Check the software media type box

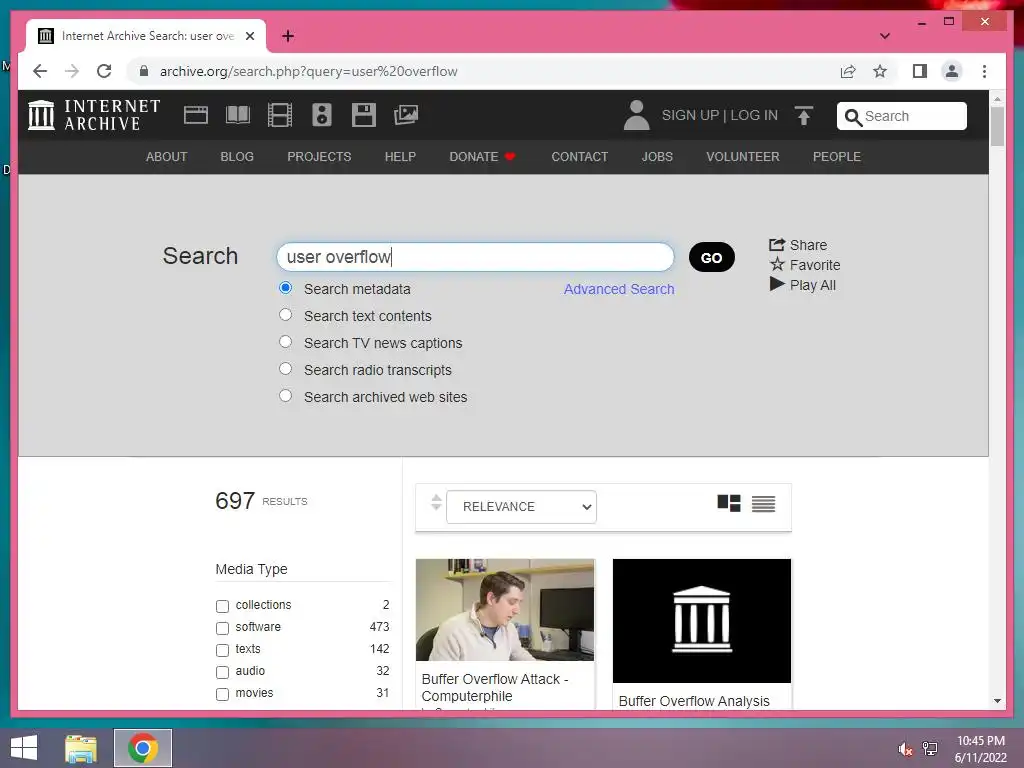point(222,628)
